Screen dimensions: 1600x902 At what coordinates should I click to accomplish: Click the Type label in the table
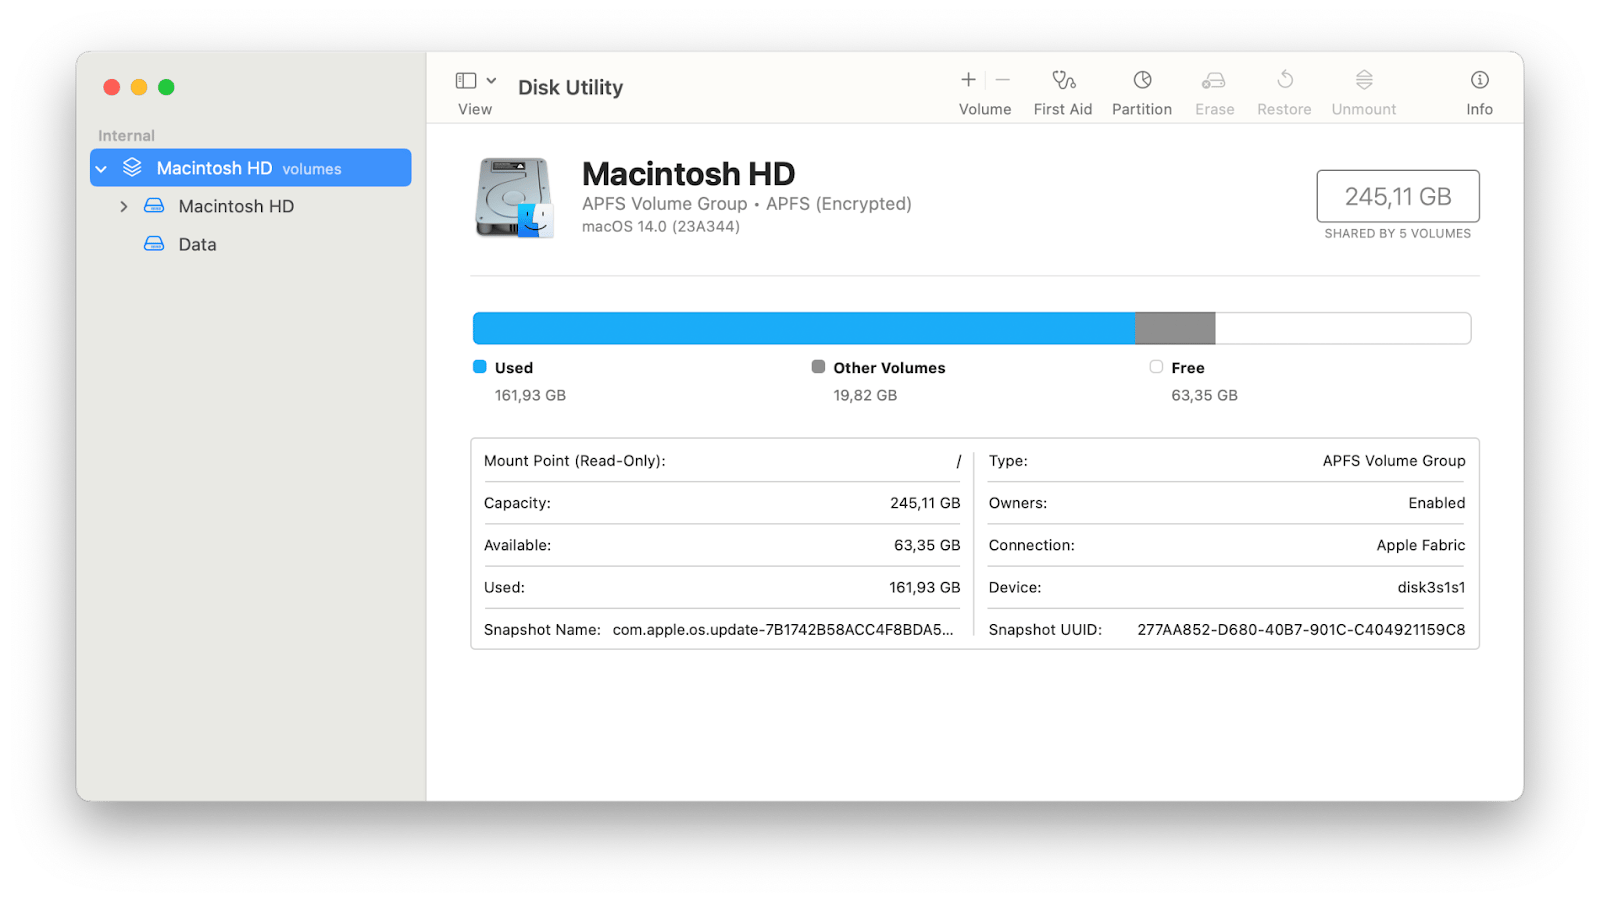click(1008, 461)
